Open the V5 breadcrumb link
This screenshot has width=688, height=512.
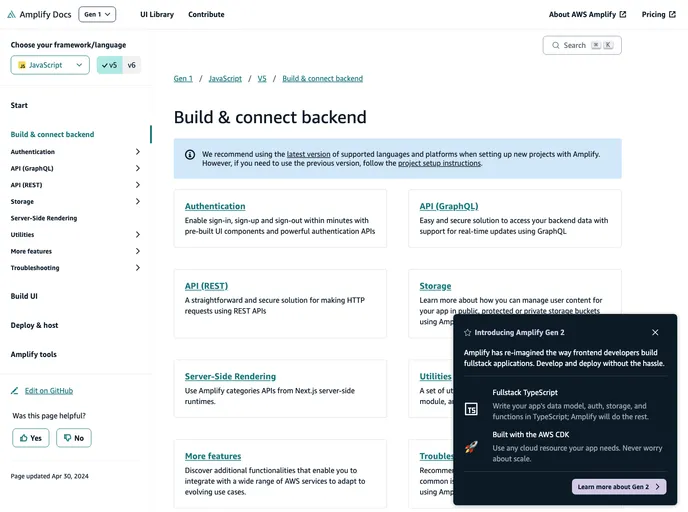point(262,79)
